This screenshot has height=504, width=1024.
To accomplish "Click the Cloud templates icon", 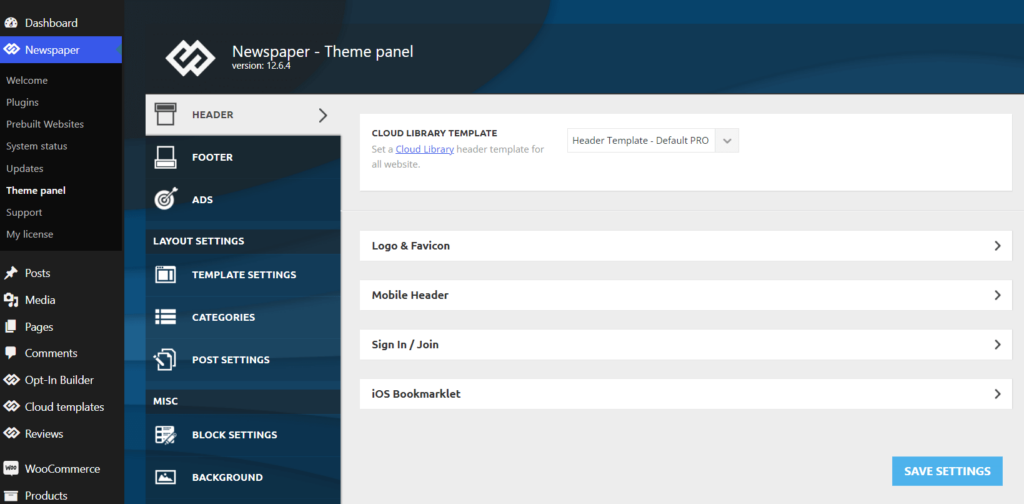I will [x=10, y=407].
